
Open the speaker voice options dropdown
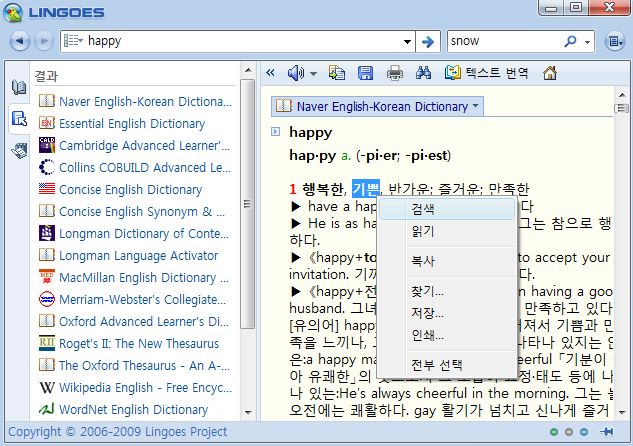point(313,74)
